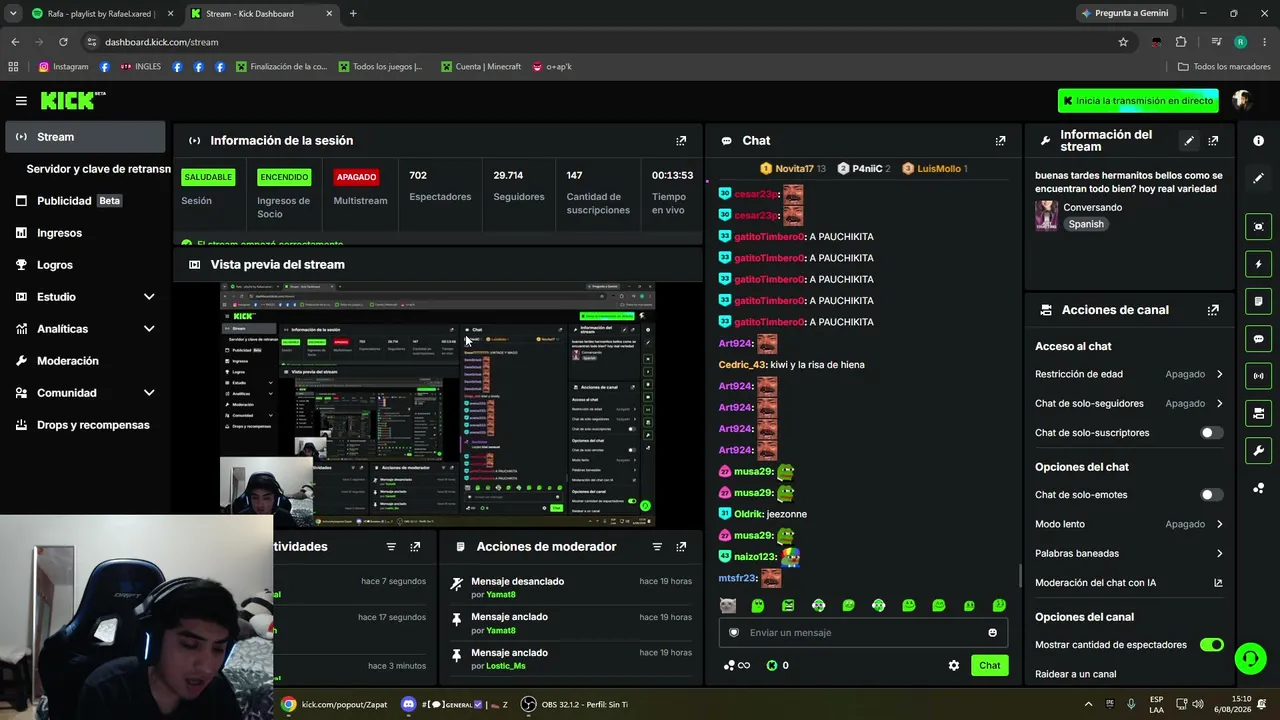Disable Mostrar cantidad de espectadores
This screenshot has height=720, width=1280.
[x=1211, y=645]
